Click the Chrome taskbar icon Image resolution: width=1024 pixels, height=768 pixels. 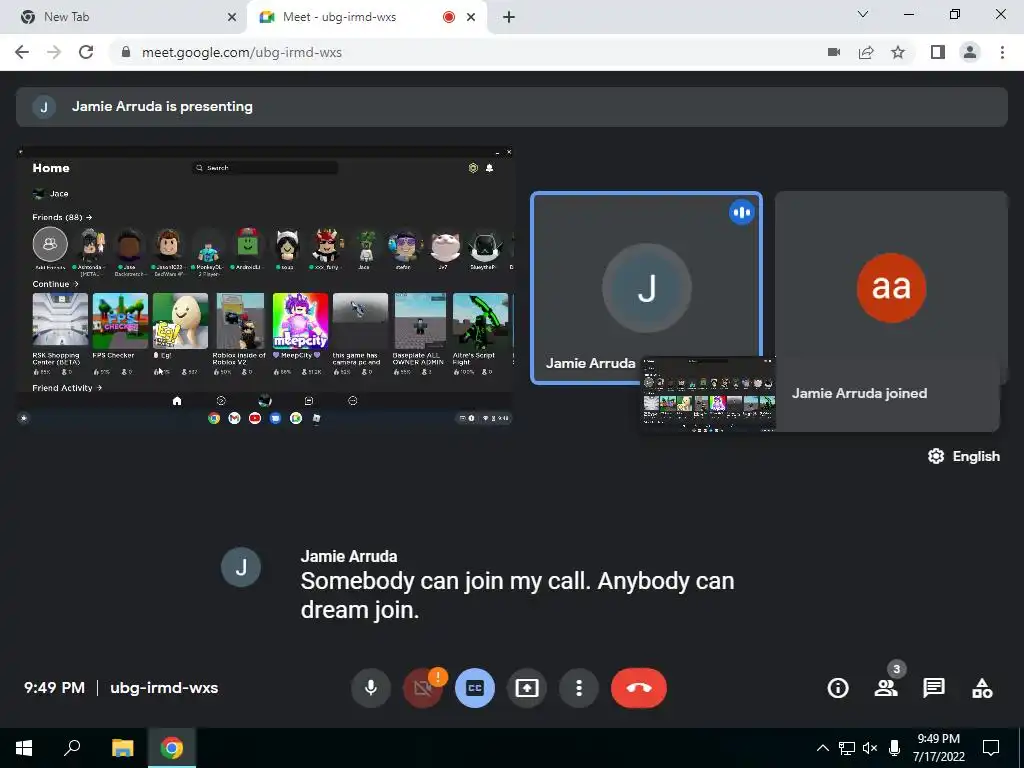172,748
